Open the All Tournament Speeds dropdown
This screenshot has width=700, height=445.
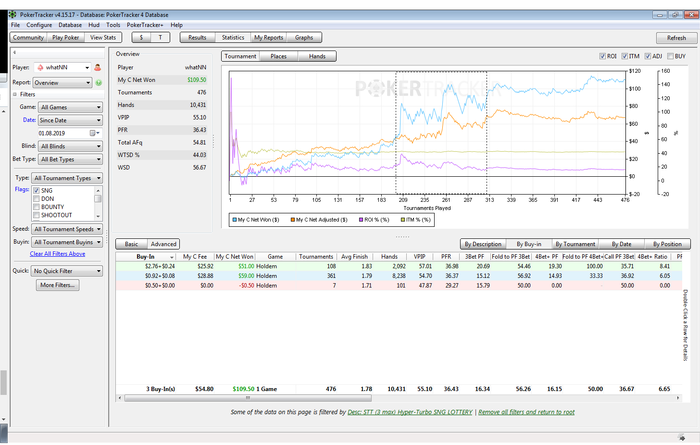[67, 229]
